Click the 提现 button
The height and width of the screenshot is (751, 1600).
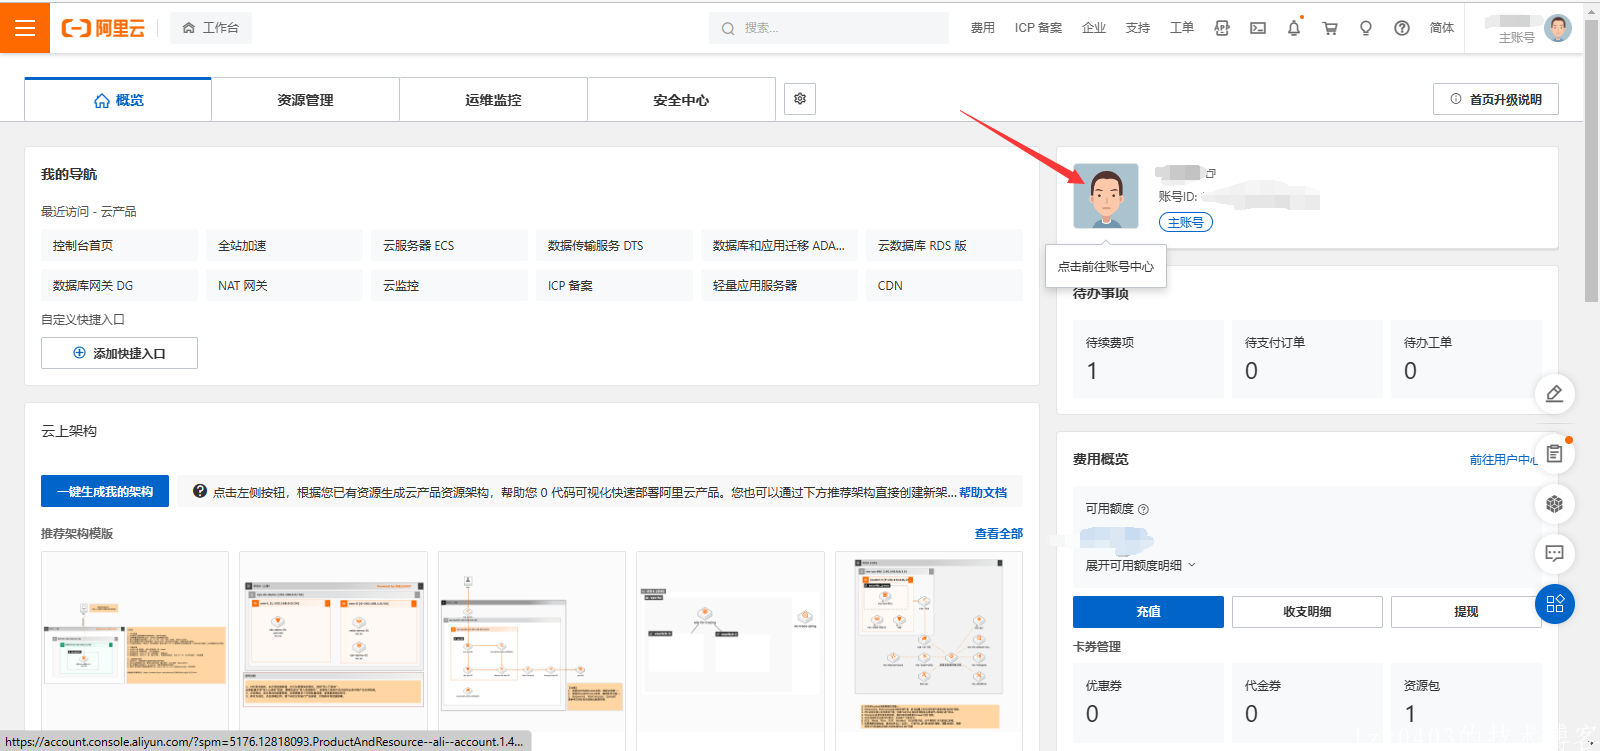click(1466, 612)
